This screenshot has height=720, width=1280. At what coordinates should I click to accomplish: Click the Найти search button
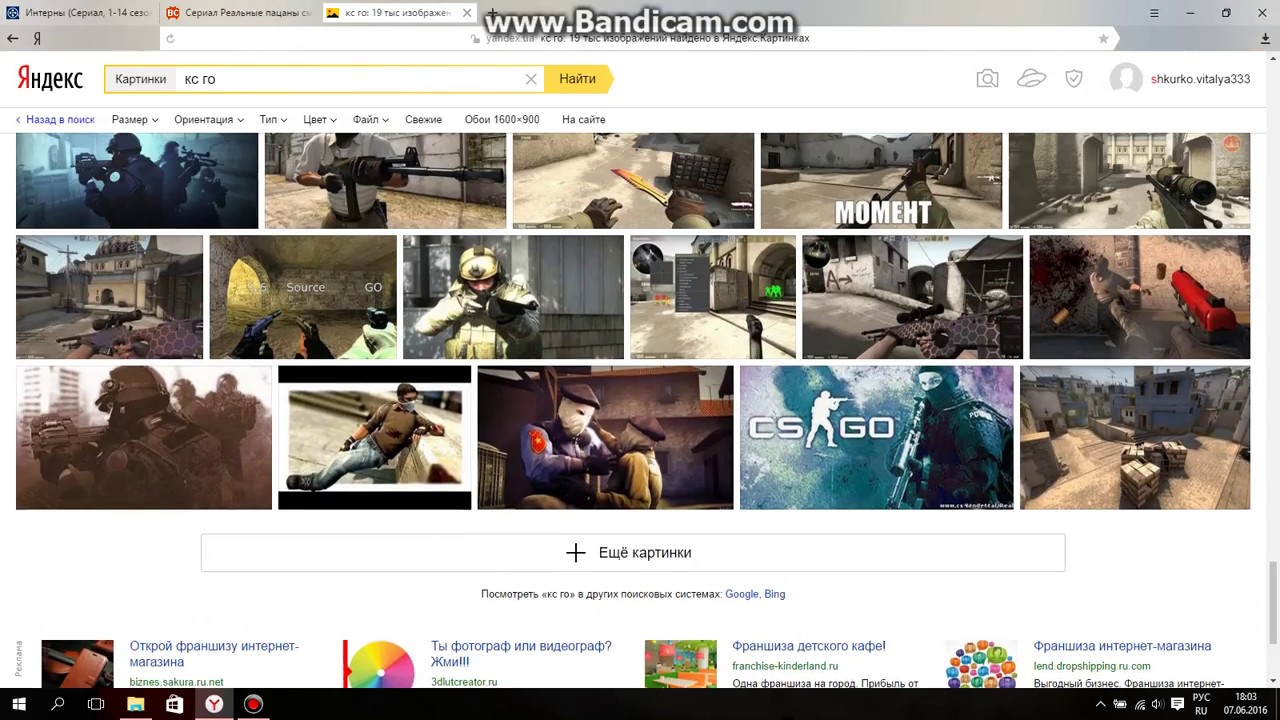coord(577,79)
